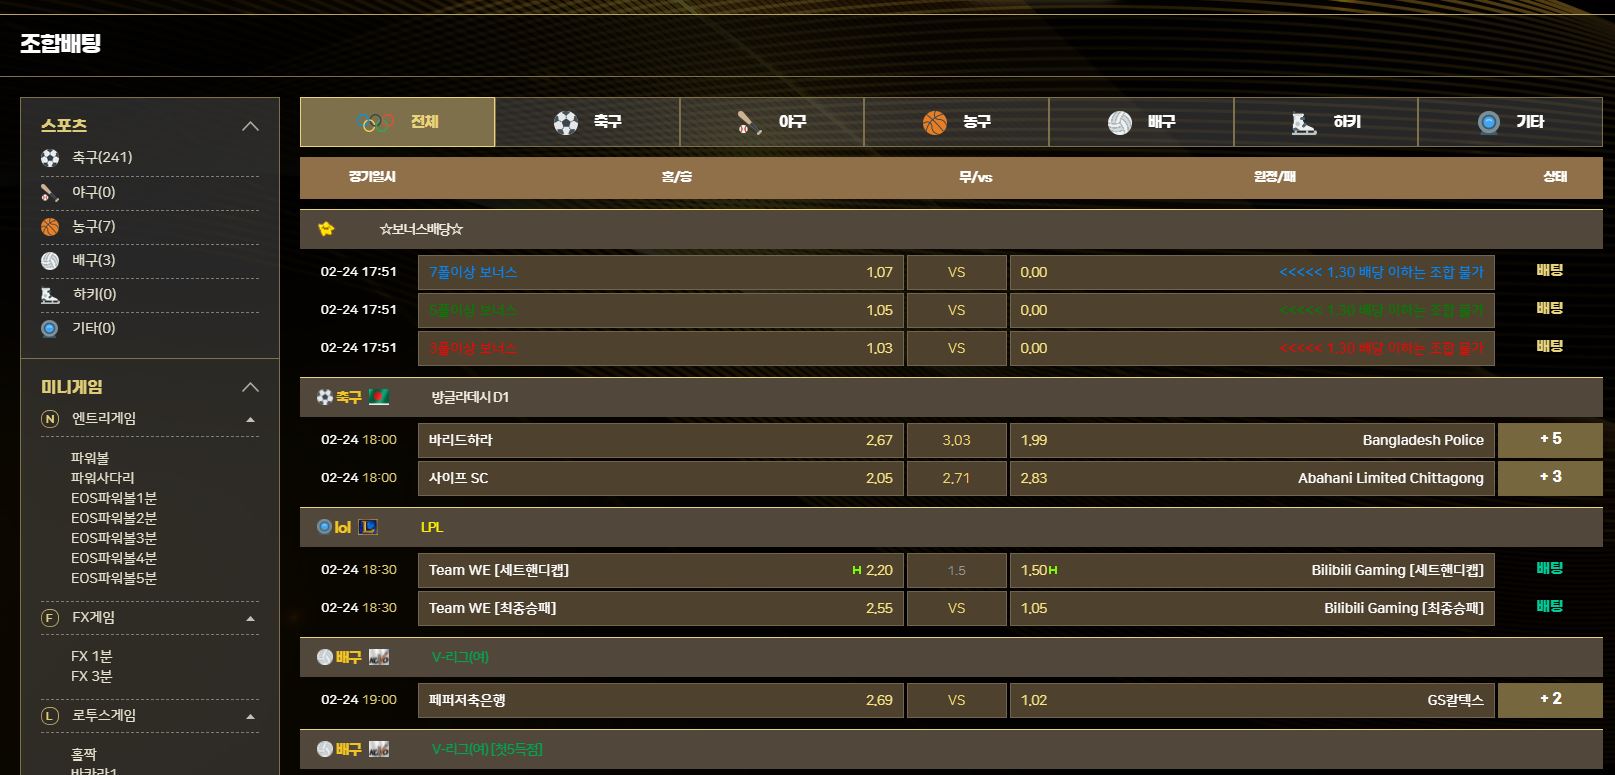The image size is (1615, 775).
Task: Collapse the 엔트리게임 submenu arrow
Action: [250, 420]
